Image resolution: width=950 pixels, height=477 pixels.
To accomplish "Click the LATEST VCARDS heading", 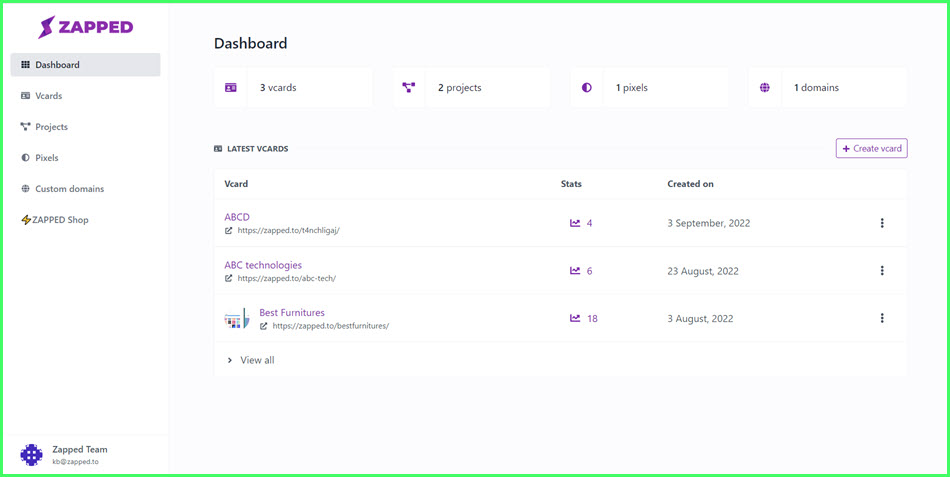I will point(257,148).
